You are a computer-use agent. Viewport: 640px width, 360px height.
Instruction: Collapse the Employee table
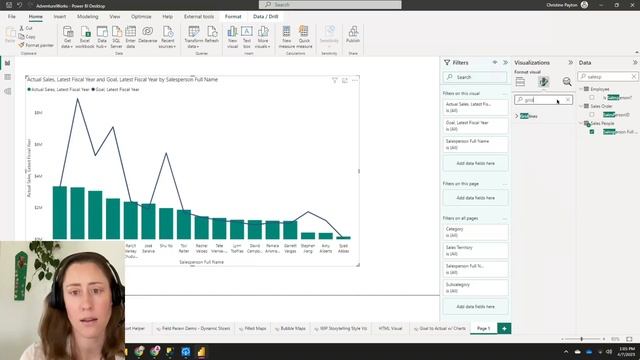coord(581,89)
